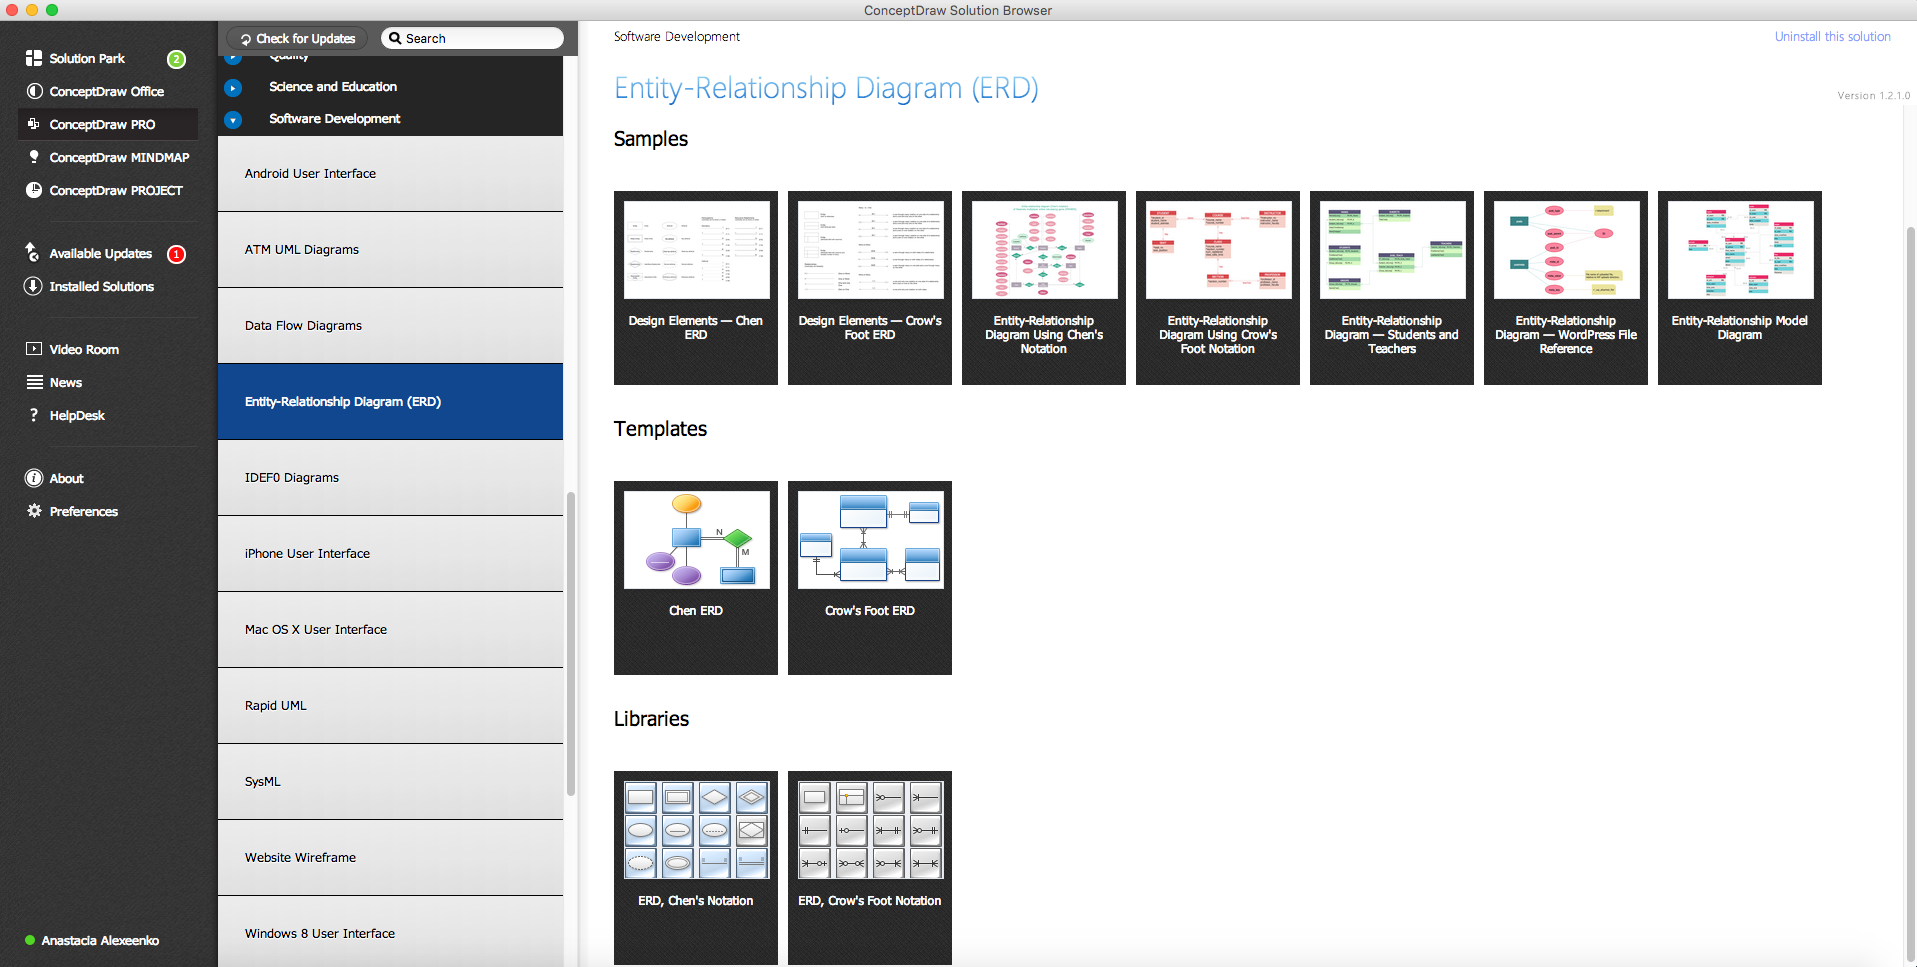Open ERD Using Chen's Notation sample
The image size is (1917, 967).
pyautogui.click(x=1044, y=288)
